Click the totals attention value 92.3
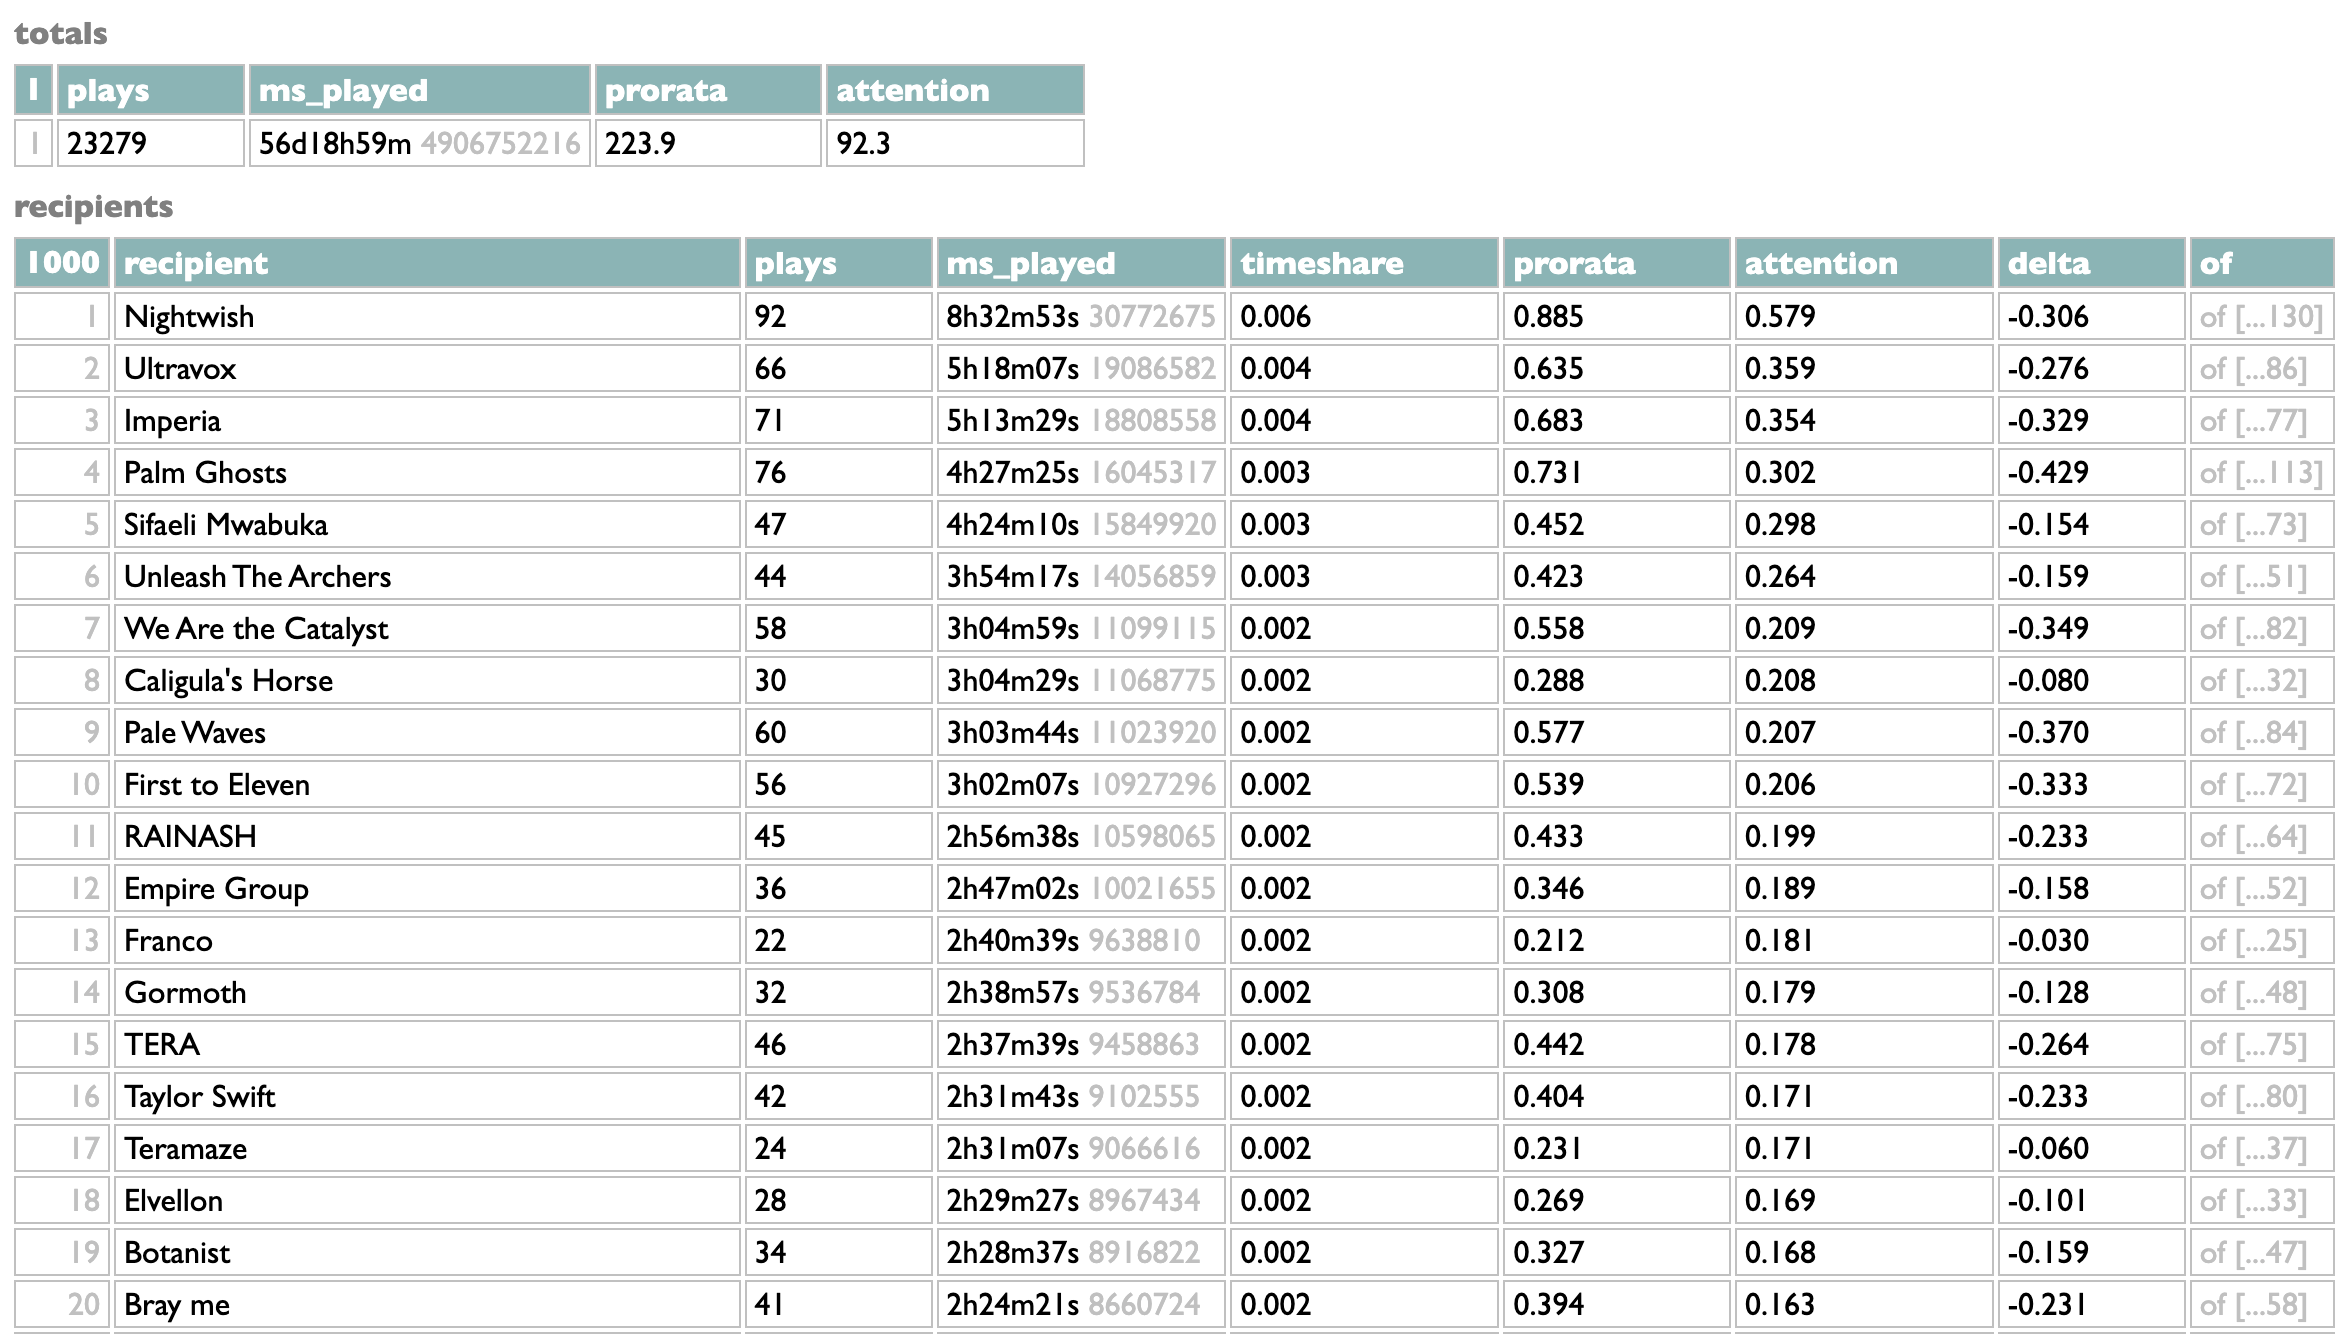Viewport: 2346px width, 1334px height. tap(863, 144)
